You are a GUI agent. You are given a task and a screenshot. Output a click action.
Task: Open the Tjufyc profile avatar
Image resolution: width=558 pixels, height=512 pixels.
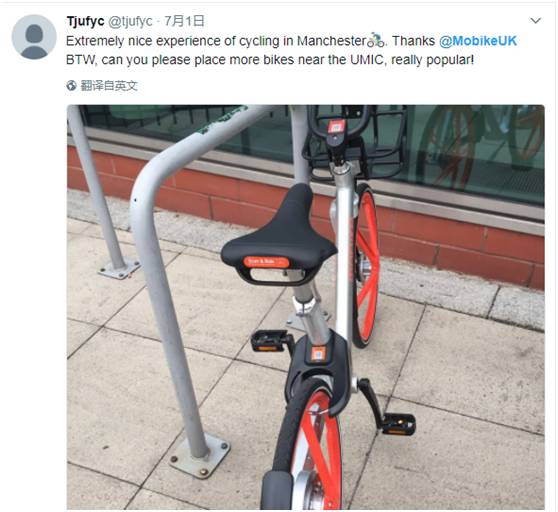tap(34, 37)
